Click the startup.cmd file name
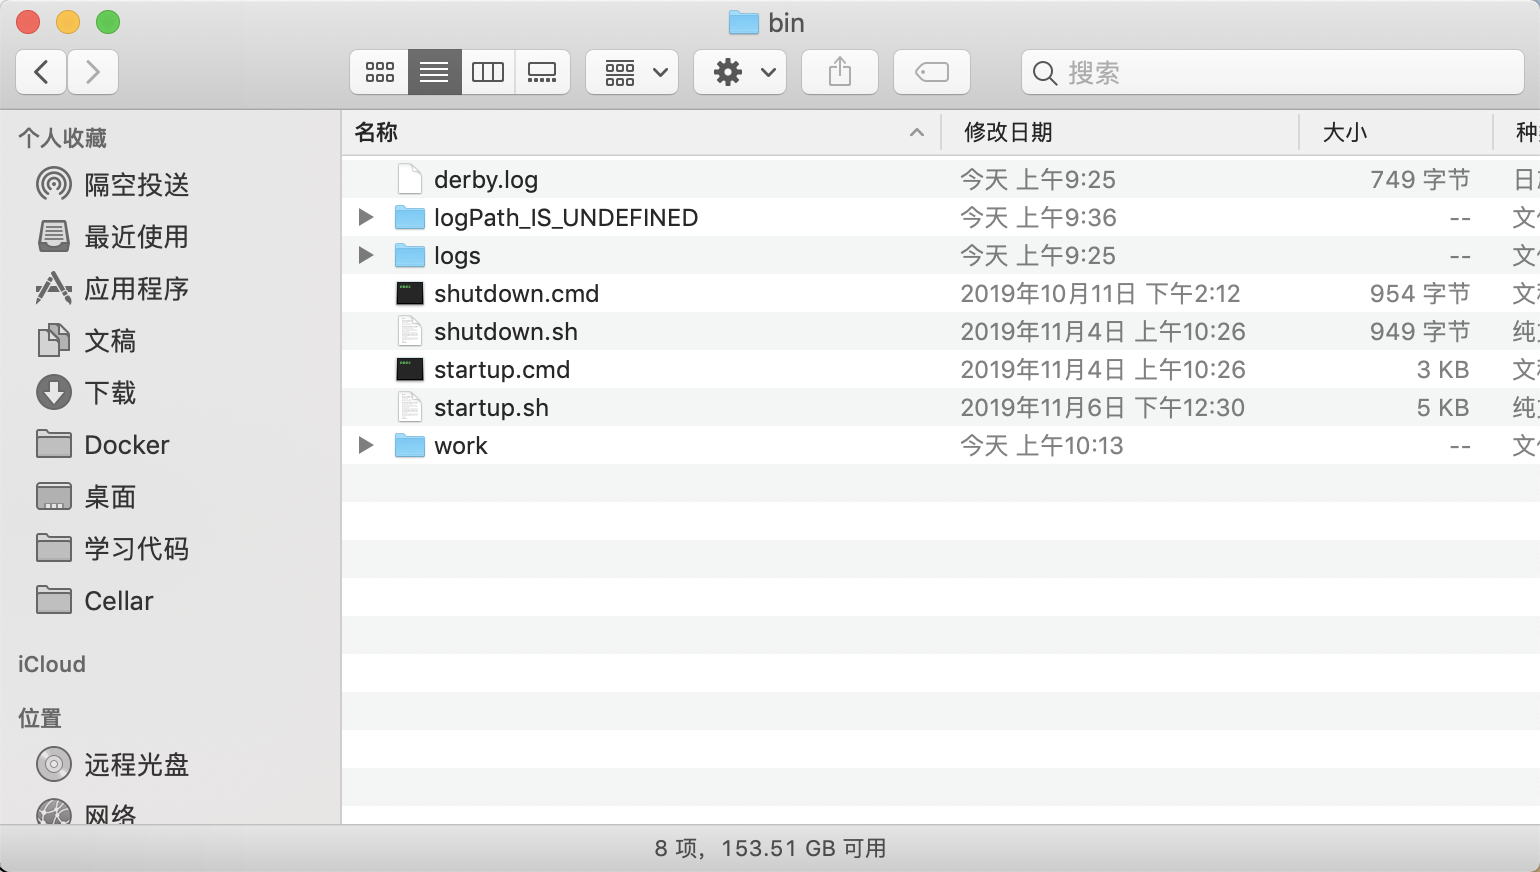Viewport: 1540px width, 872px height. point(502,370)
